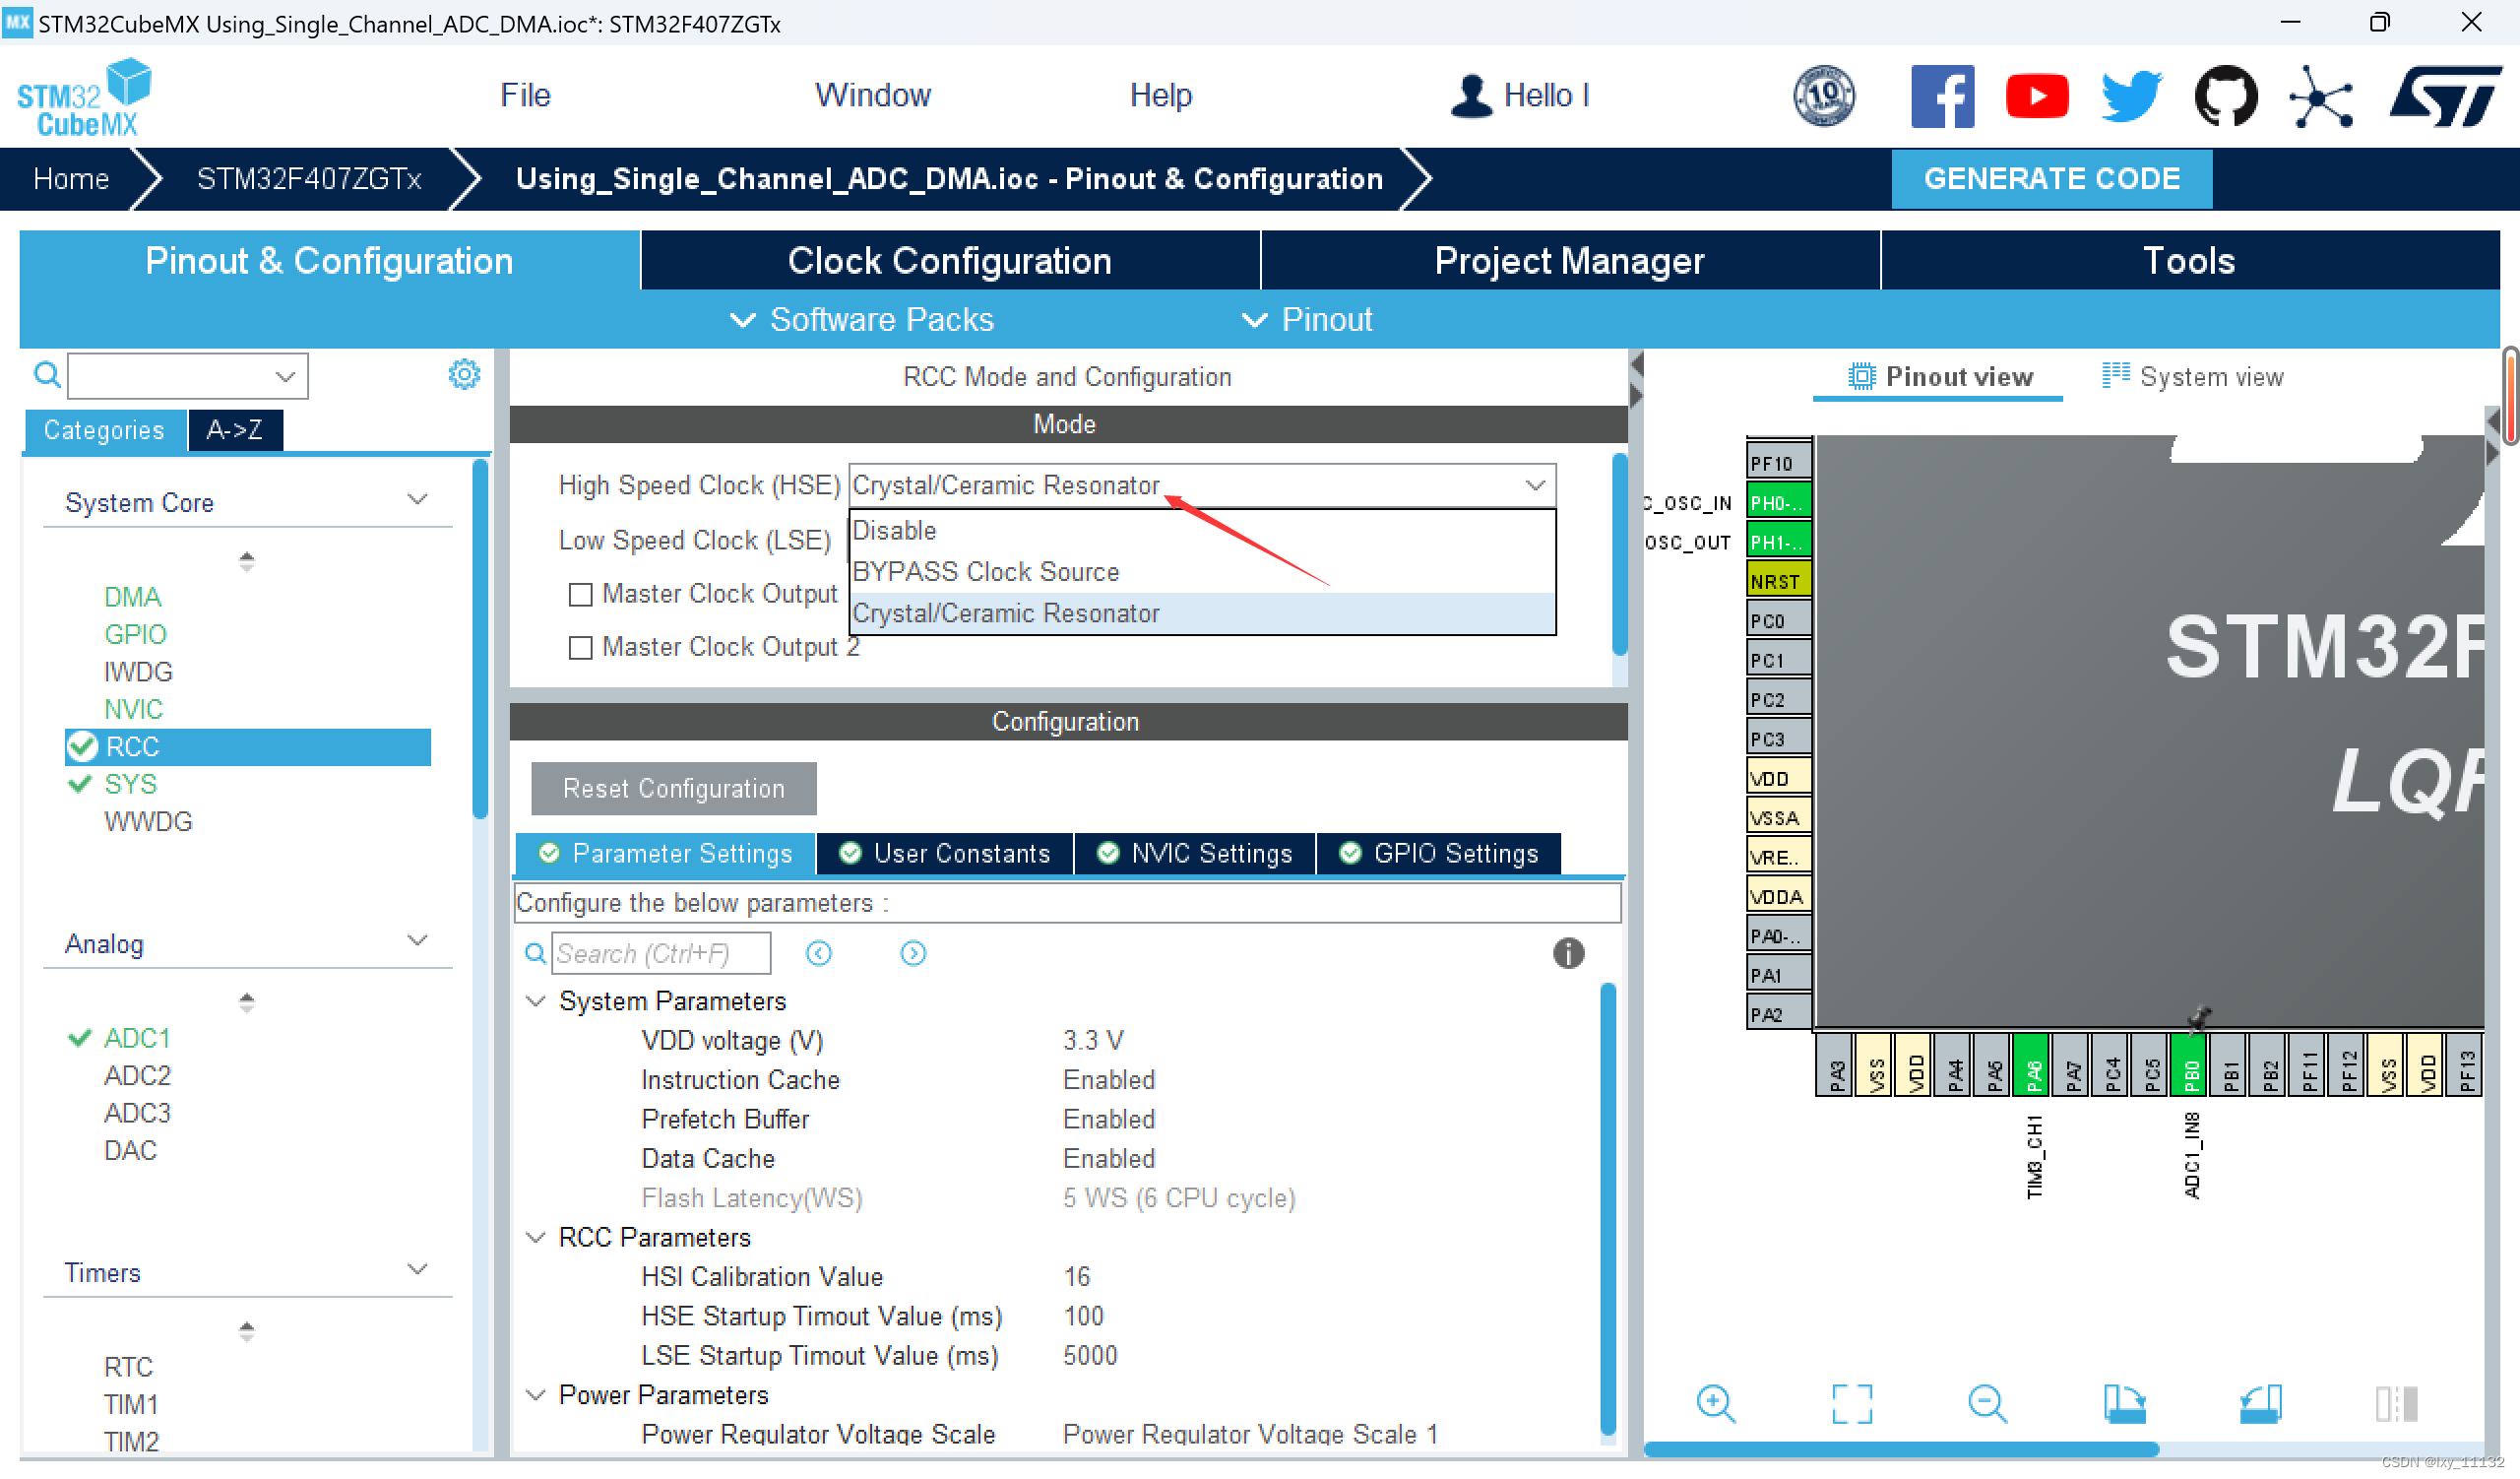Click the parameter info icon

tap(1567, 953)
